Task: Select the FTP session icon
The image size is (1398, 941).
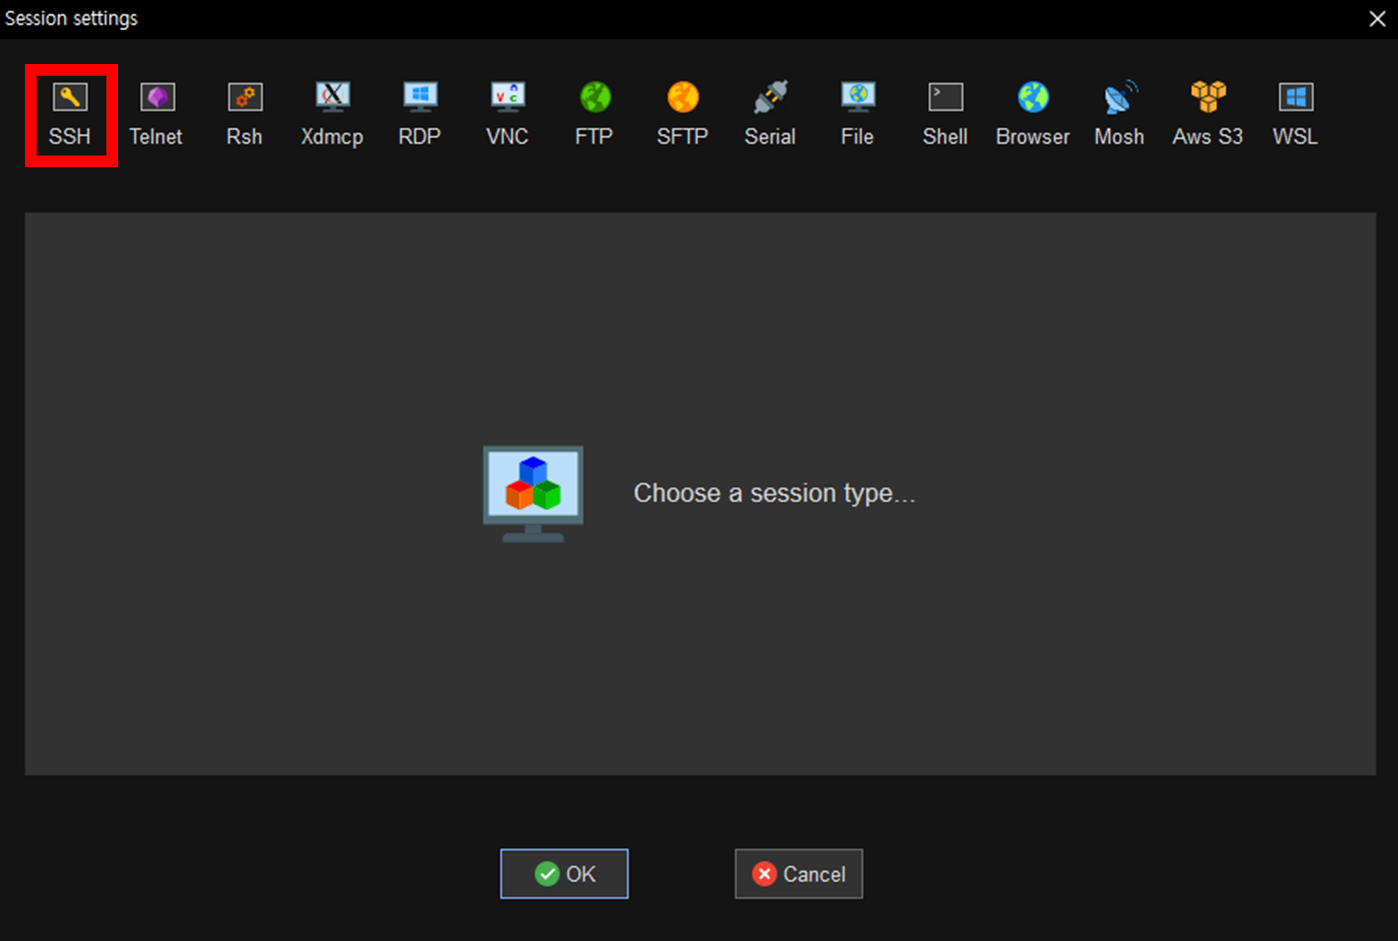Action: pyautogui.click(x=594, y=115)
